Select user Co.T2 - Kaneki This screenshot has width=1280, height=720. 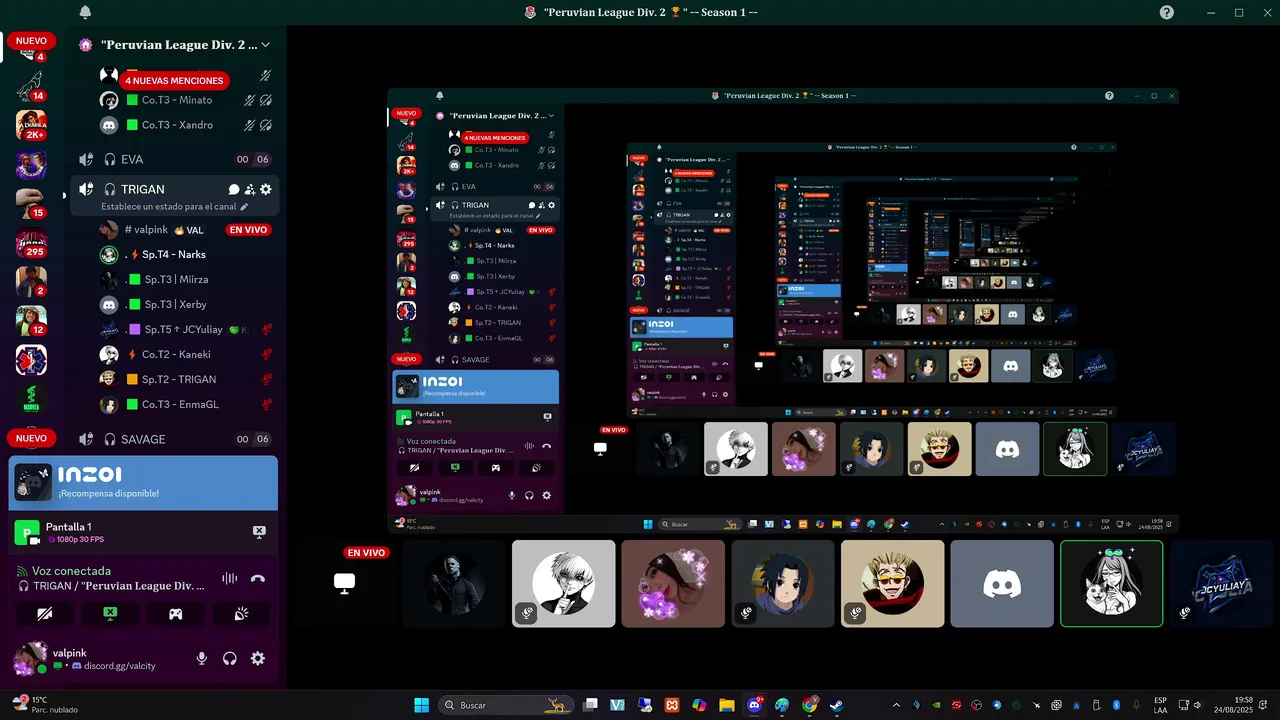[186, 354]
